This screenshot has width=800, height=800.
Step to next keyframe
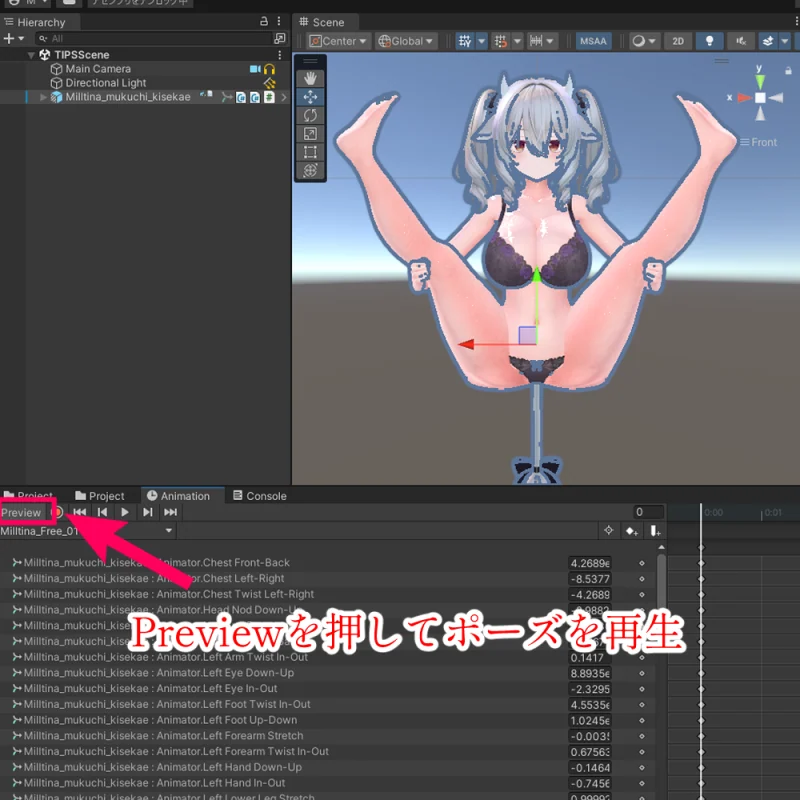[x=147, y=512]
